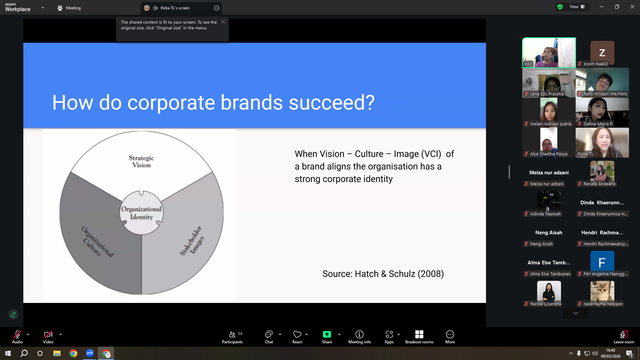
Task: Dismiss the shared content size notification
Action: (223, 22)
